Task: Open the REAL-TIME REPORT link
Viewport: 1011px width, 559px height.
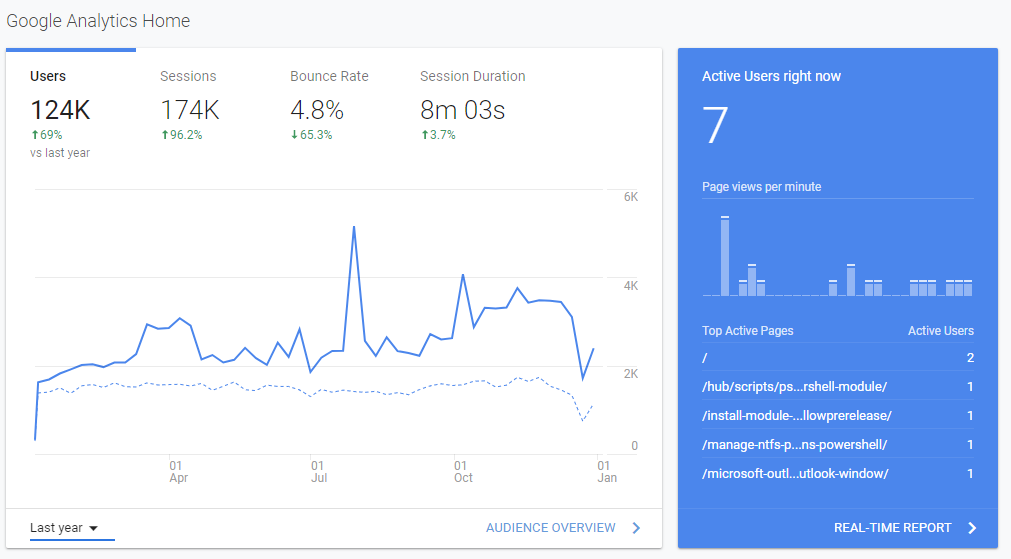Action: tap(892, 528)
